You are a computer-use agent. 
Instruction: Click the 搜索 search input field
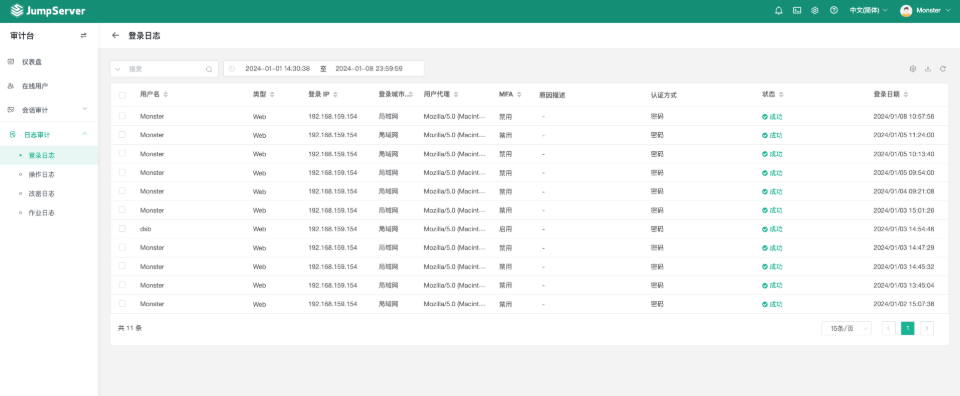coord(165,69)
